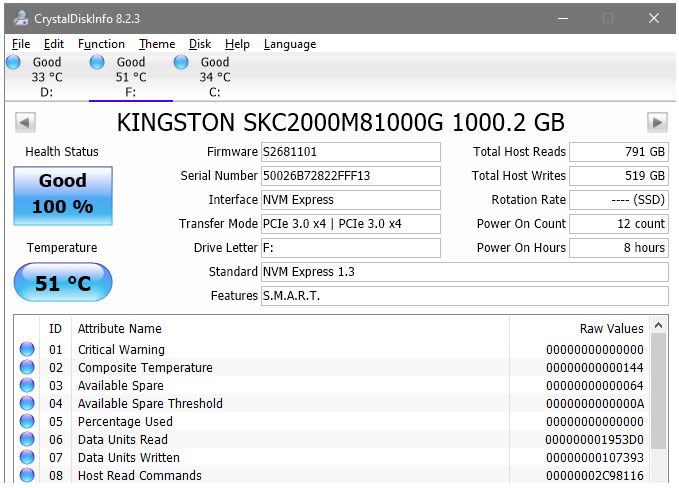
Task: Open the Language menu
Action: click(290, 44)
